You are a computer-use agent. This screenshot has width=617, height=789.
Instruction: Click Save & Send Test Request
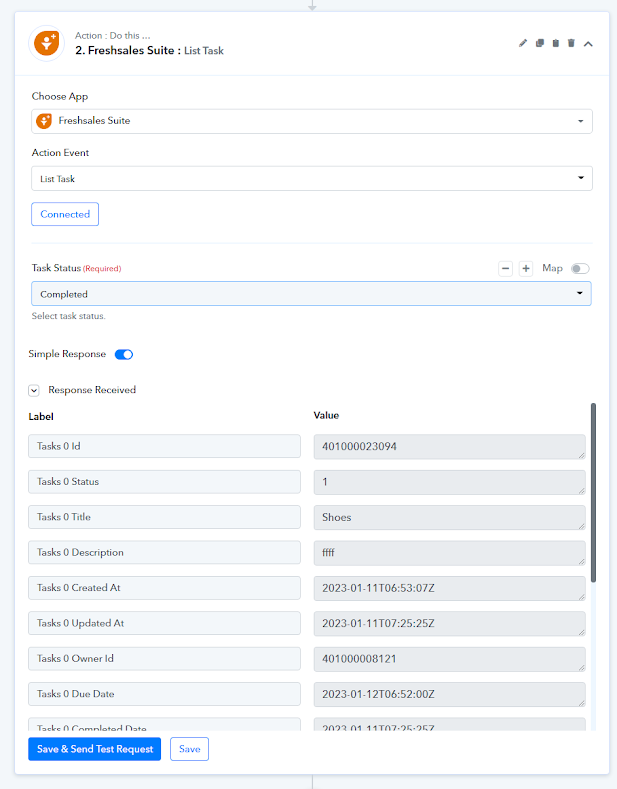[95, 749]
